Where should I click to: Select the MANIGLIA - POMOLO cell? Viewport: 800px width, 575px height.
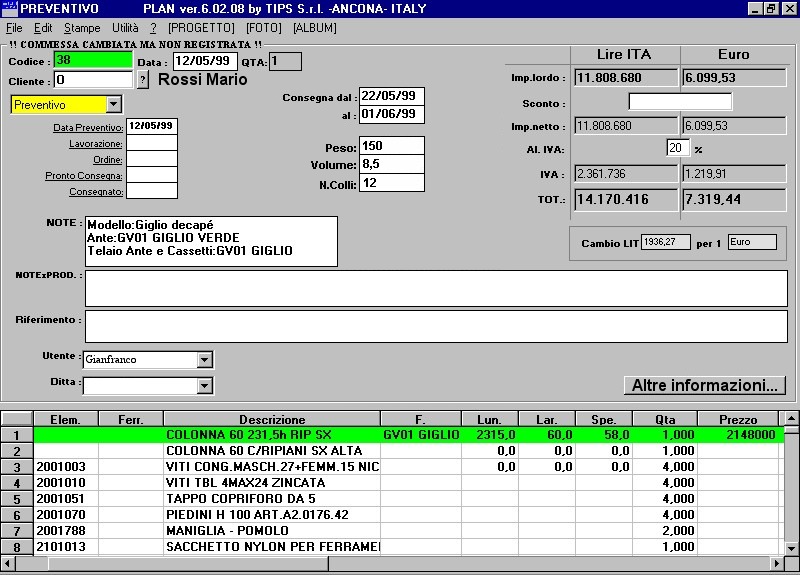pos(272,531)
